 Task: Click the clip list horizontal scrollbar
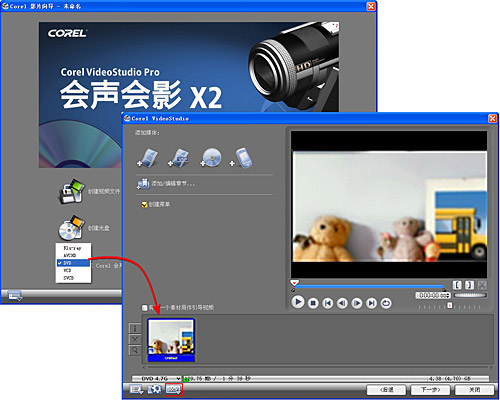click(318, 367)
